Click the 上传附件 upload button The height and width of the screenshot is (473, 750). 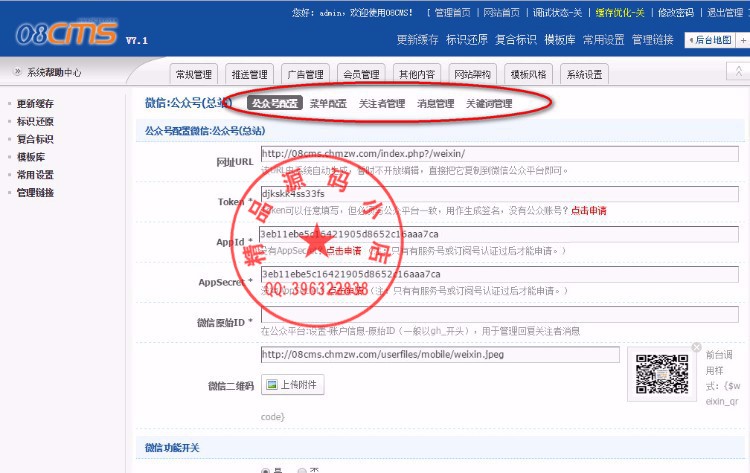293,385
